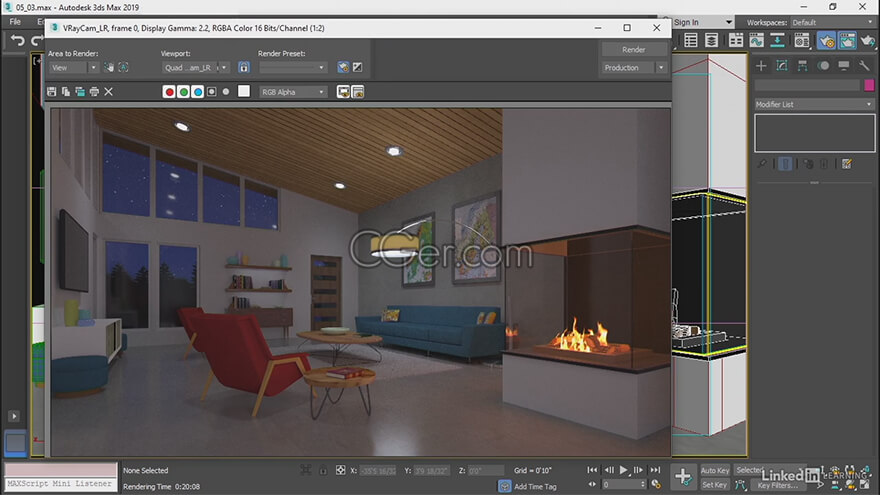Open Environment and Effects exposure icon

(358, 67)
